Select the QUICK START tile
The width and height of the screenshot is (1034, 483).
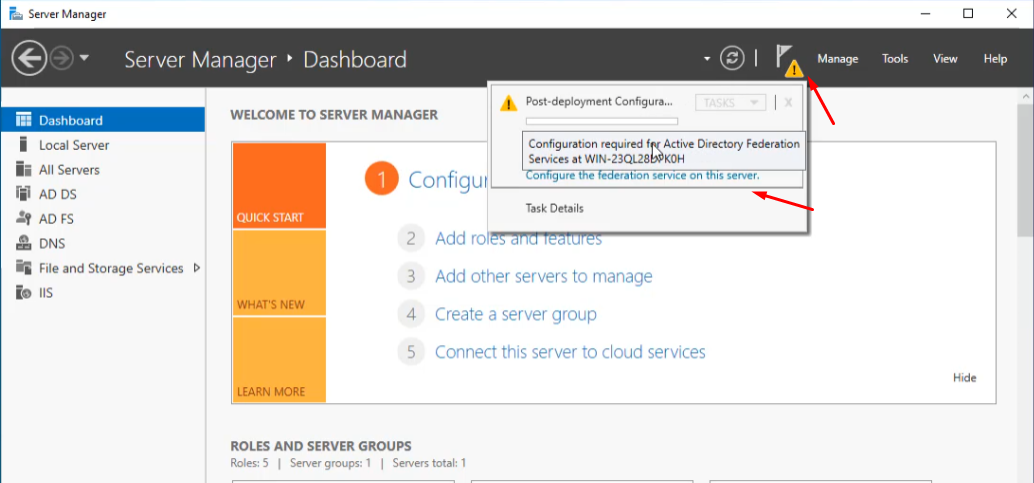(x=279, y=185)
